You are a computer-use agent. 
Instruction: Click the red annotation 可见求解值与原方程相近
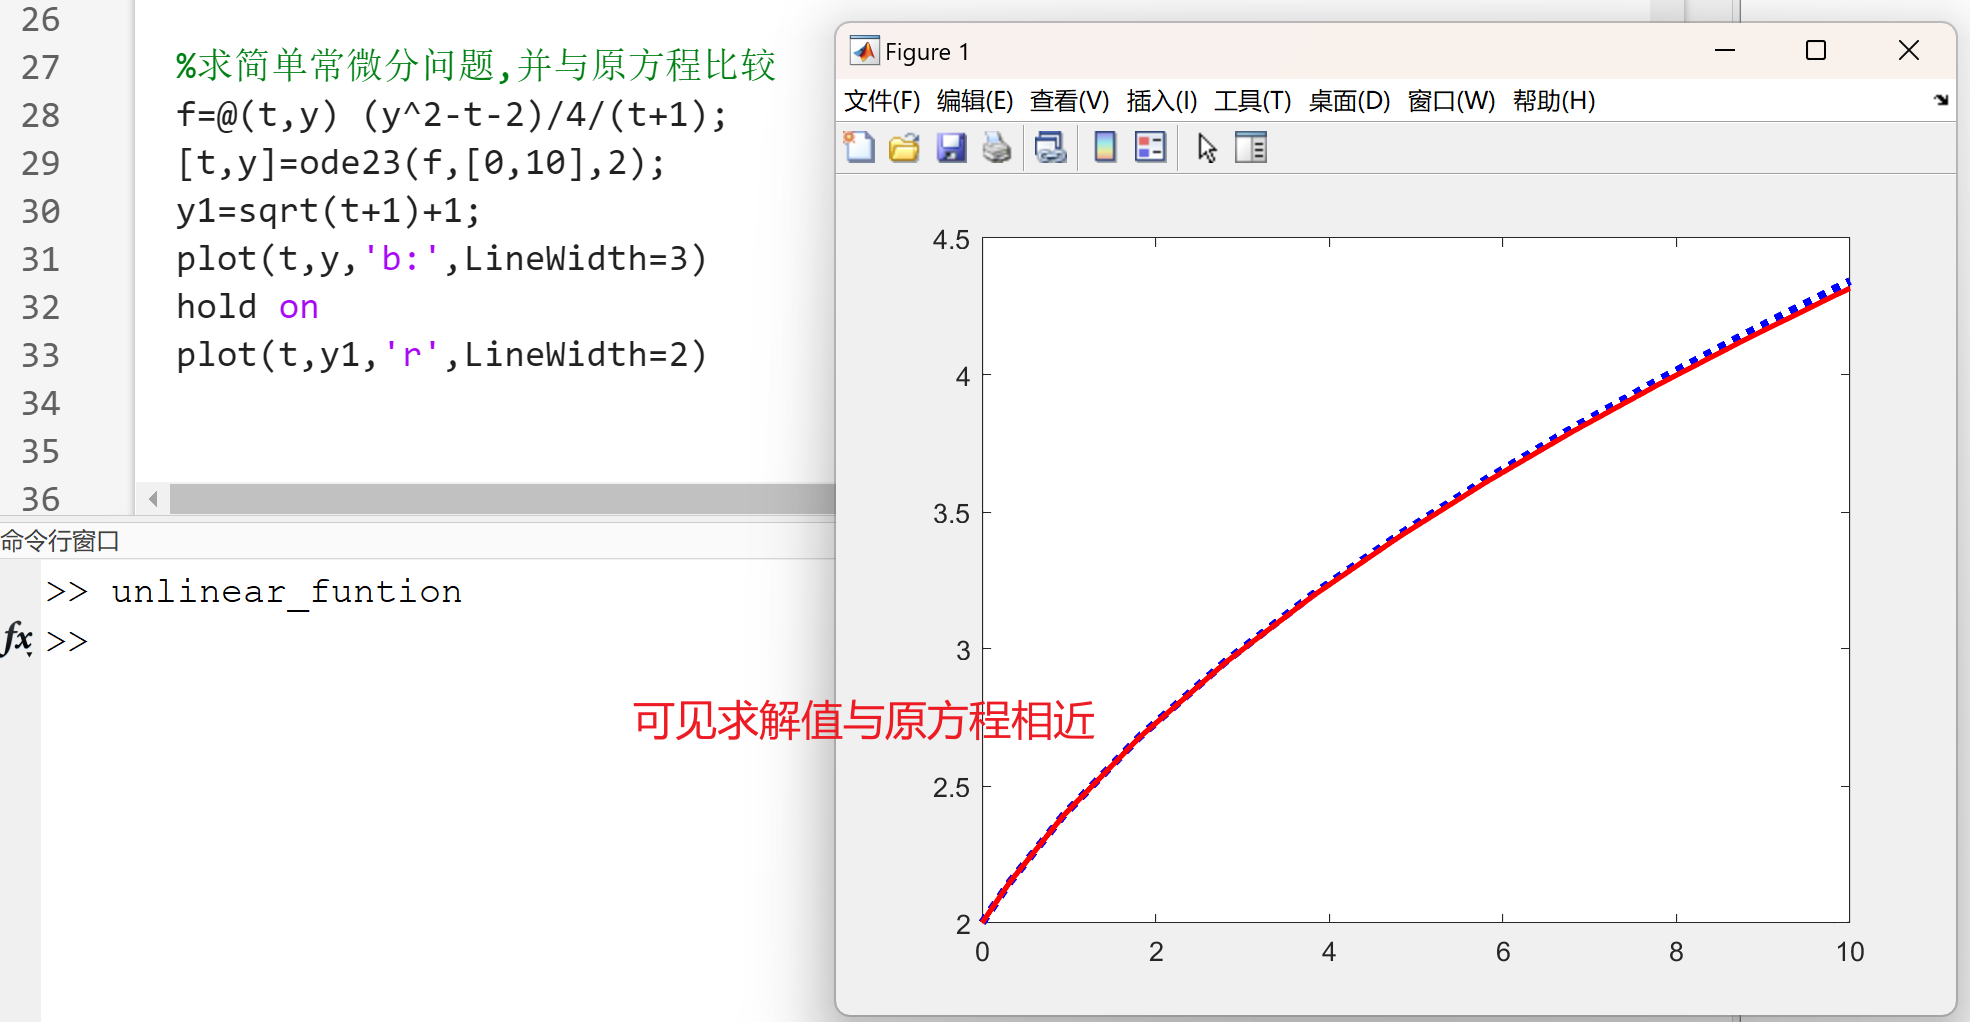(864, 721)
